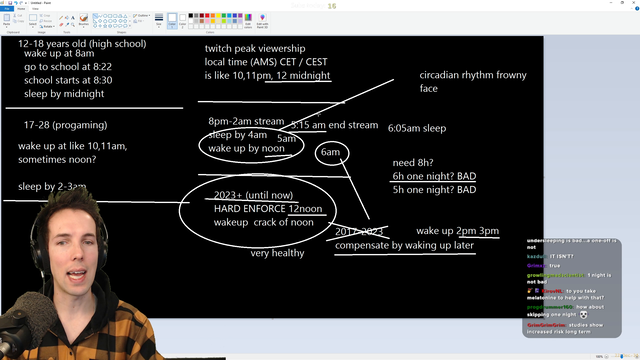Click the 'very healthy' text on canvas

tap(277, 253)
